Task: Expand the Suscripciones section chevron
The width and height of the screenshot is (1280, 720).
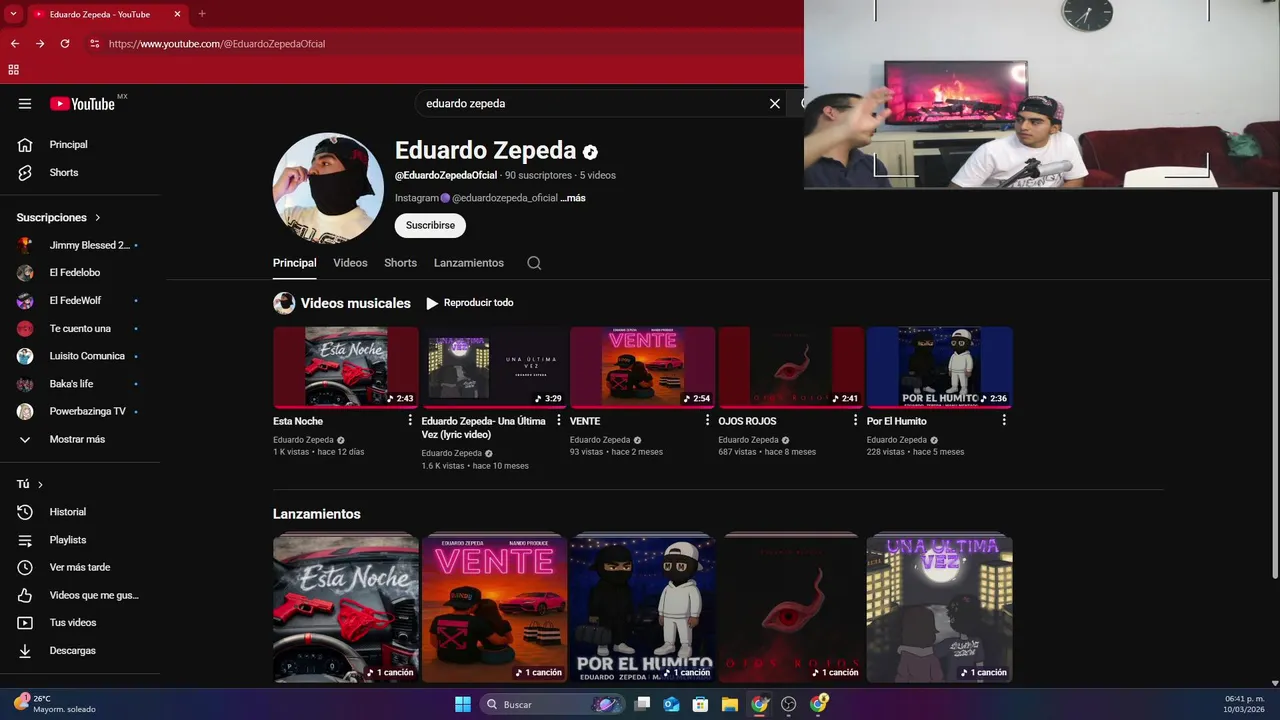Action: (98, 218)
